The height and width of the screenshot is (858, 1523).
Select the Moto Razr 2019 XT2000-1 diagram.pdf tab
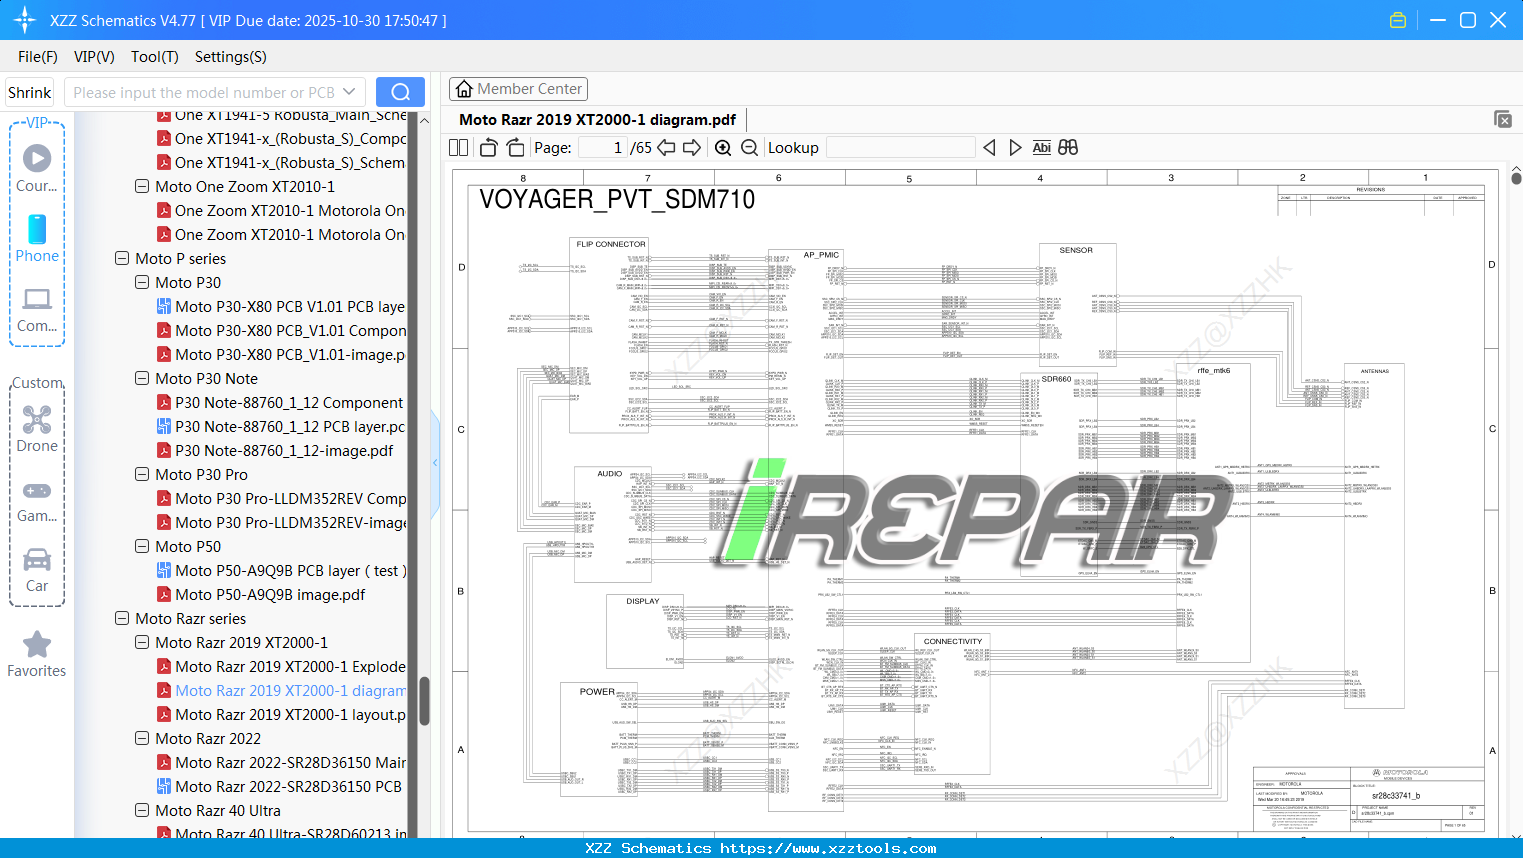point(597,120)
